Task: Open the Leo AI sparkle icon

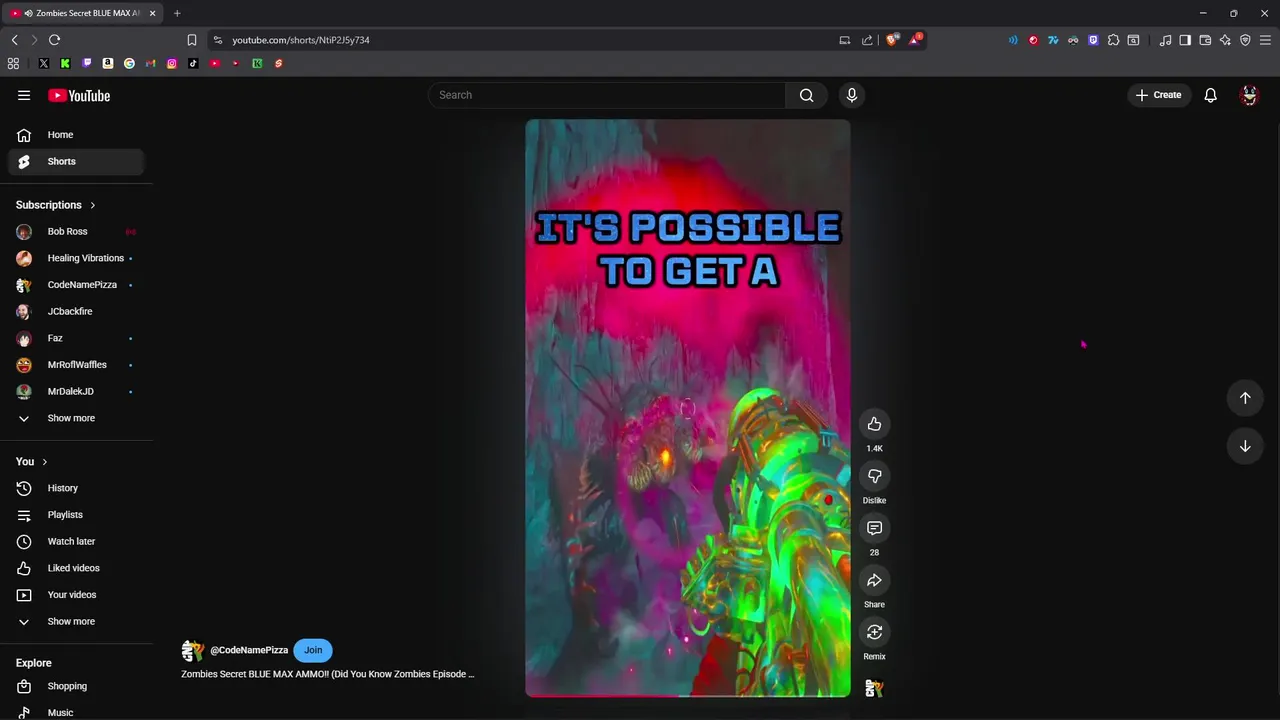Action: [1225, 40]
